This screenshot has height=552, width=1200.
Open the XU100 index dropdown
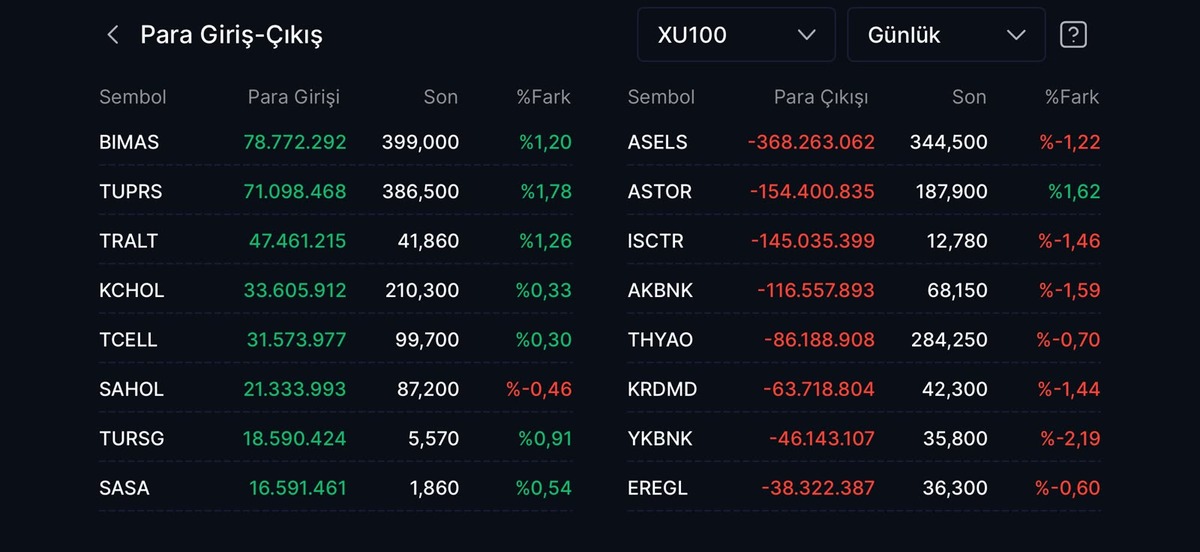coord(736,35)
